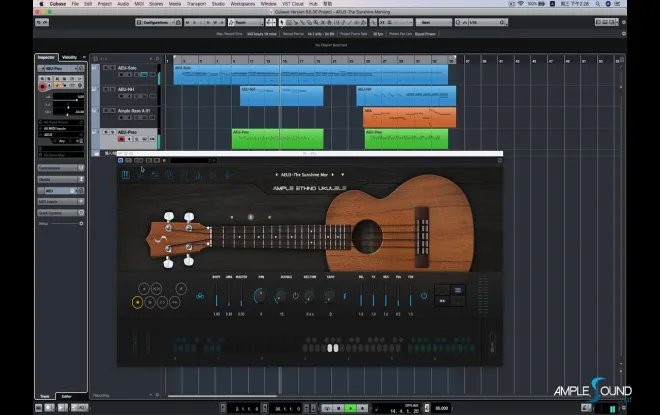Click the AEU instrument section in Inspector

[61, 191]
